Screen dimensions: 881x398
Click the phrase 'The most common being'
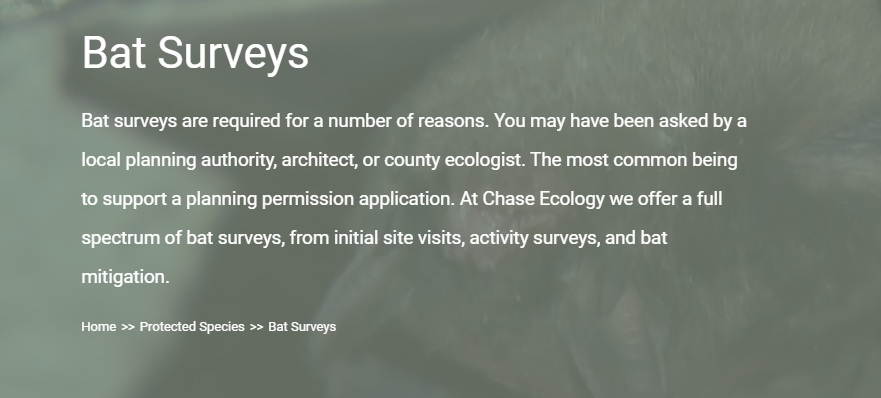click(x=634, y=161)
